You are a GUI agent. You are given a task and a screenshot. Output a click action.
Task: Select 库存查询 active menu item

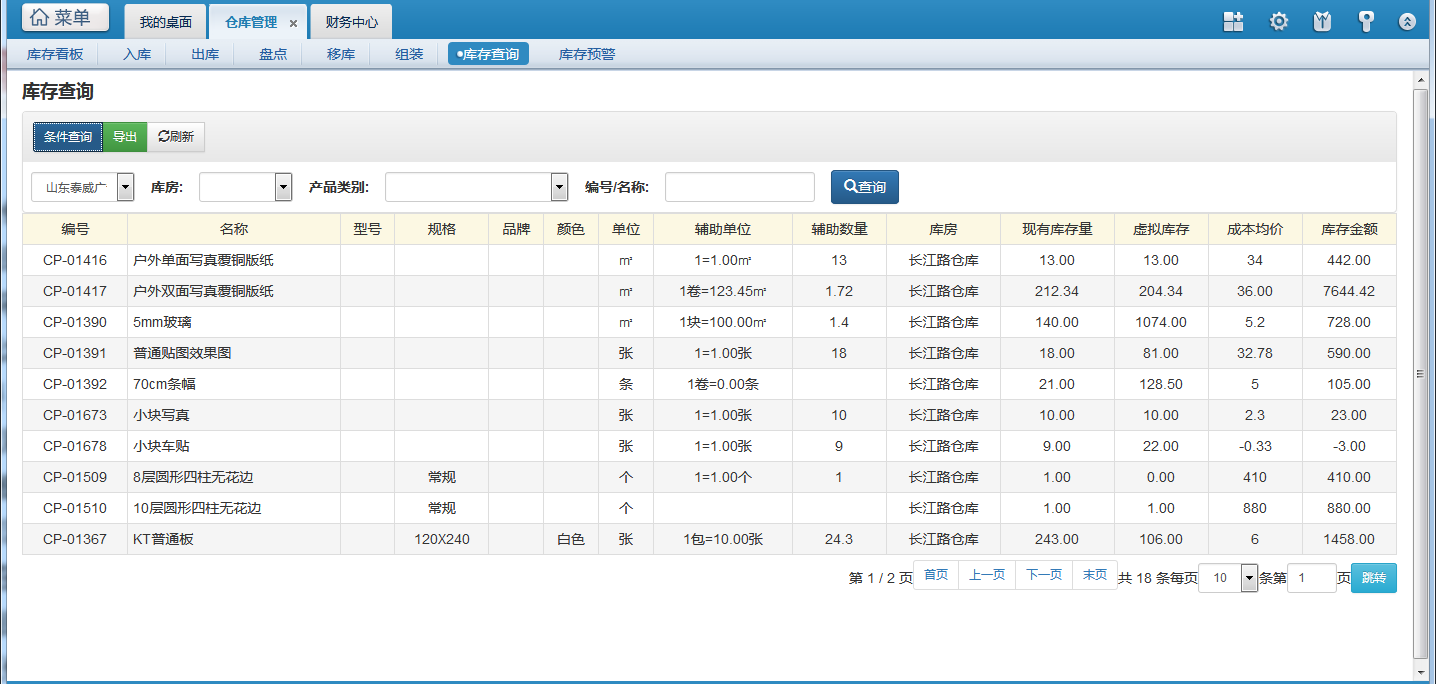[488, 54]
